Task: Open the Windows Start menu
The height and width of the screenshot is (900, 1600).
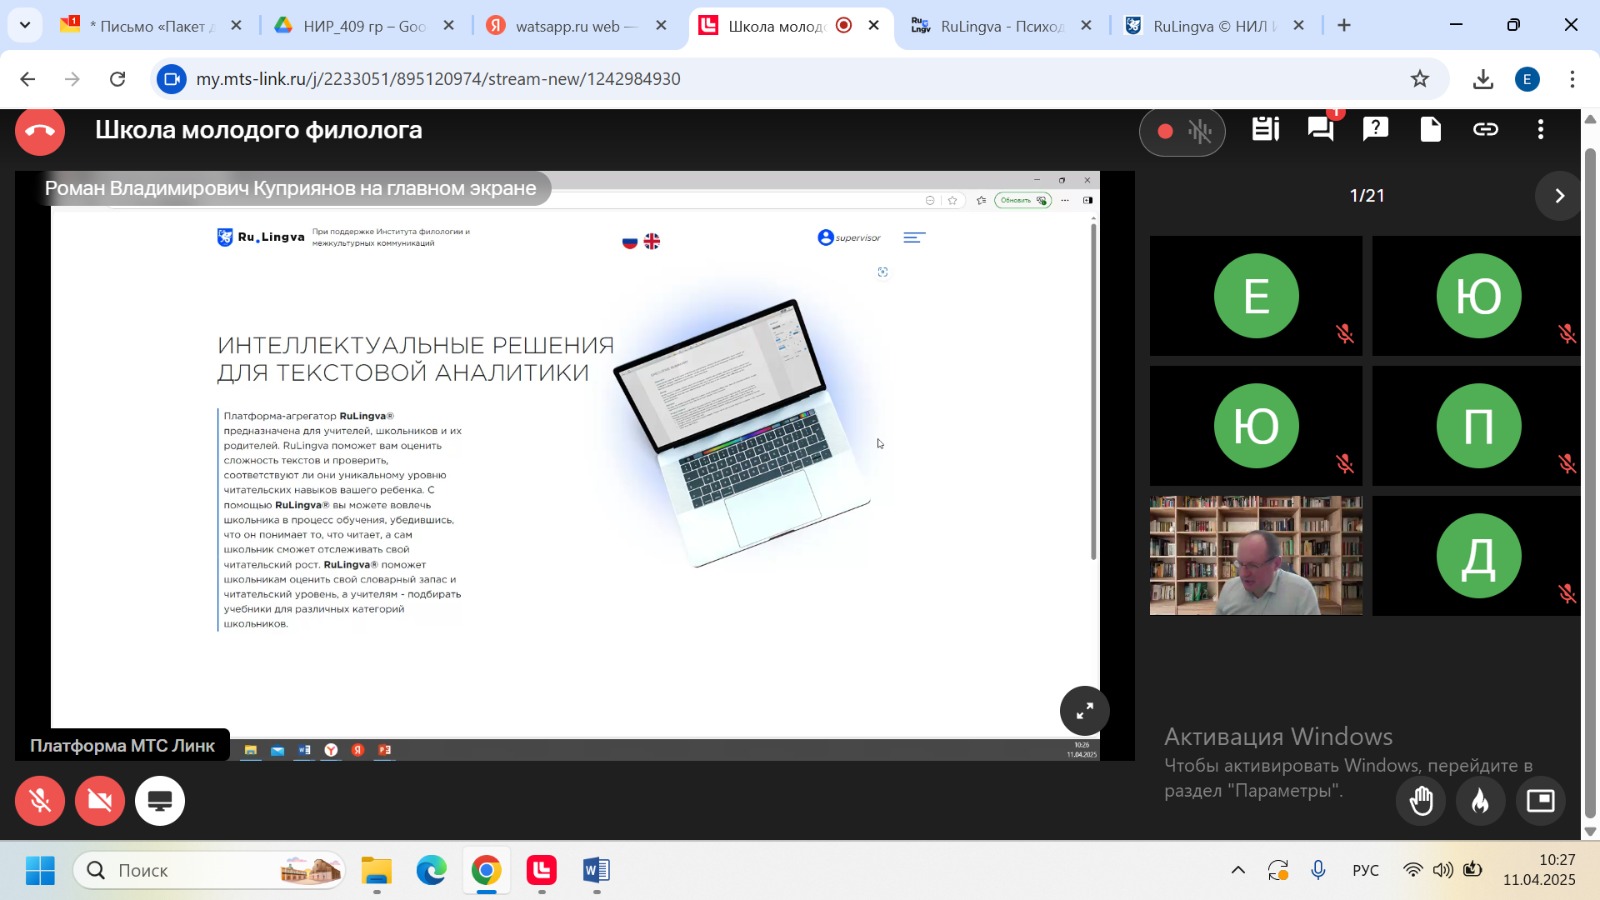Action: (40, 871)
